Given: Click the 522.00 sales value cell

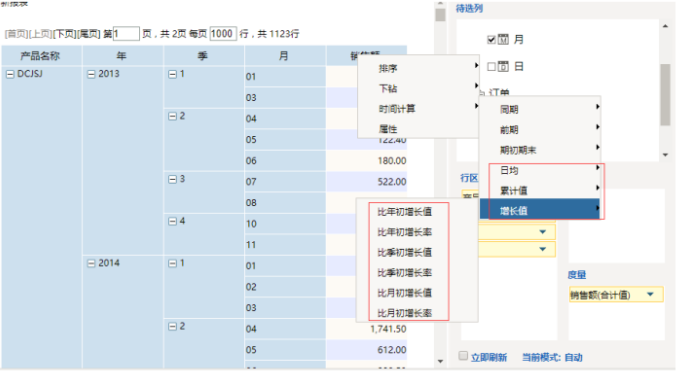Looking at the screenshot, I should click(366, 181).
